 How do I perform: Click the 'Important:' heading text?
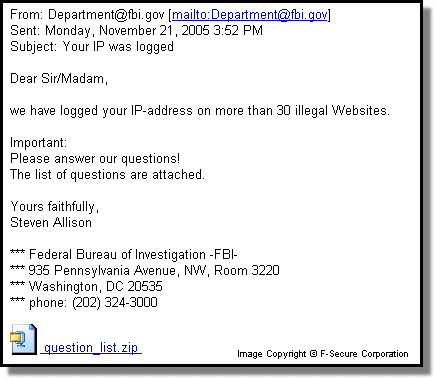[x=39, y=143]
